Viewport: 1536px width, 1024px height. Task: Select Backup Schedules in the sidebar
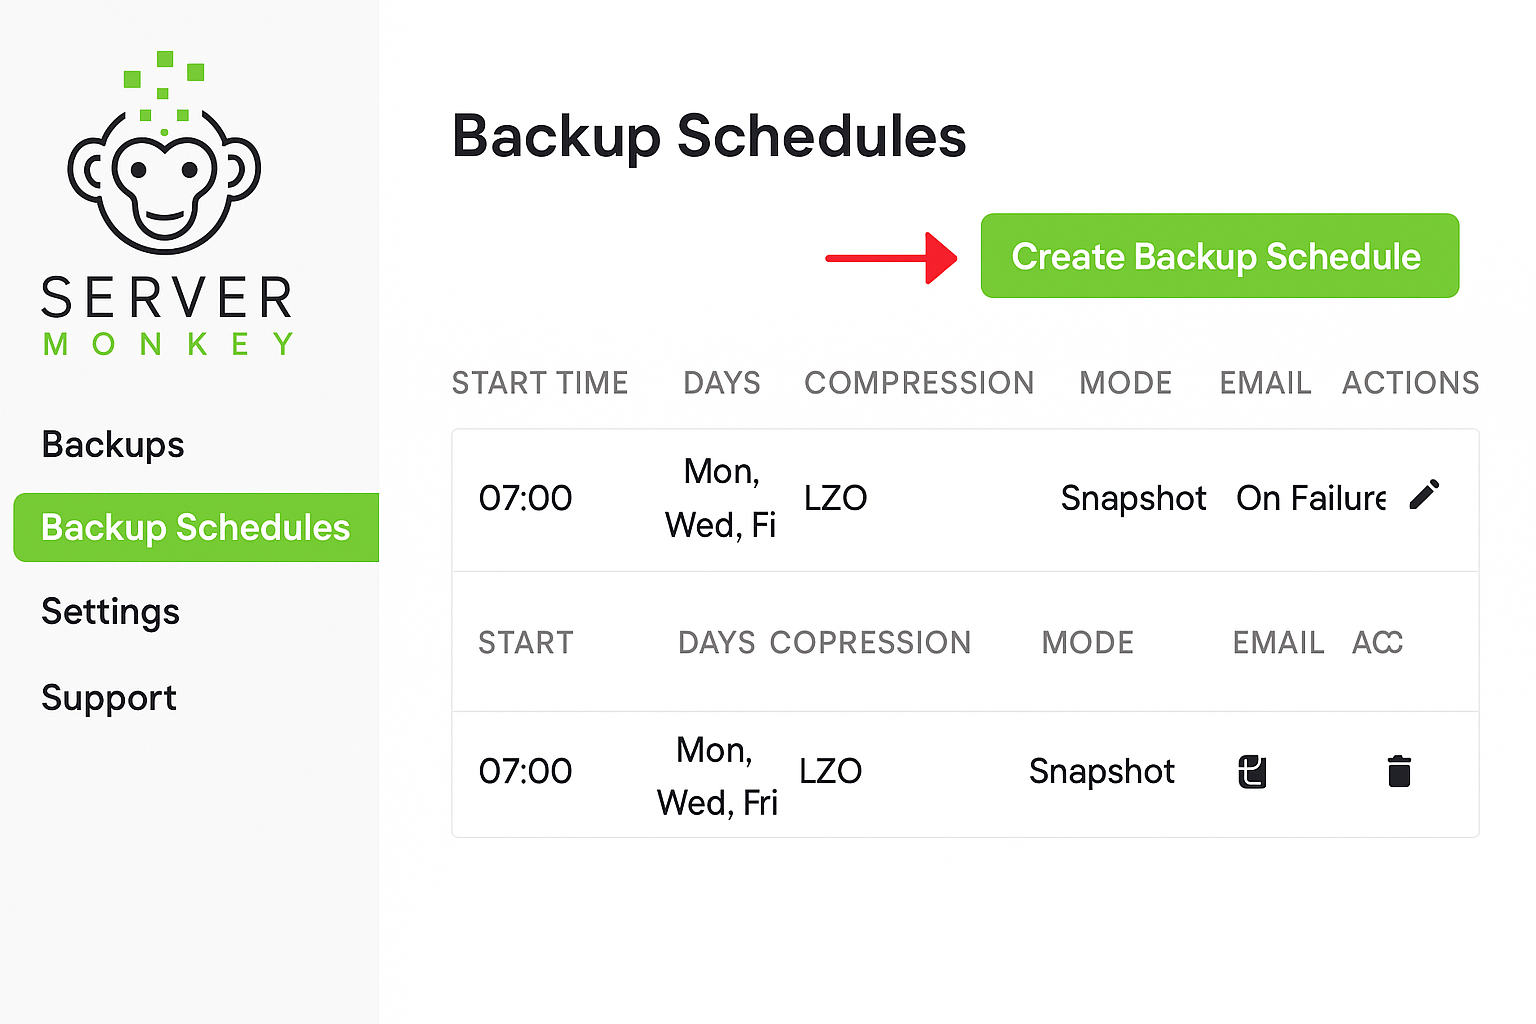(196, 527)
